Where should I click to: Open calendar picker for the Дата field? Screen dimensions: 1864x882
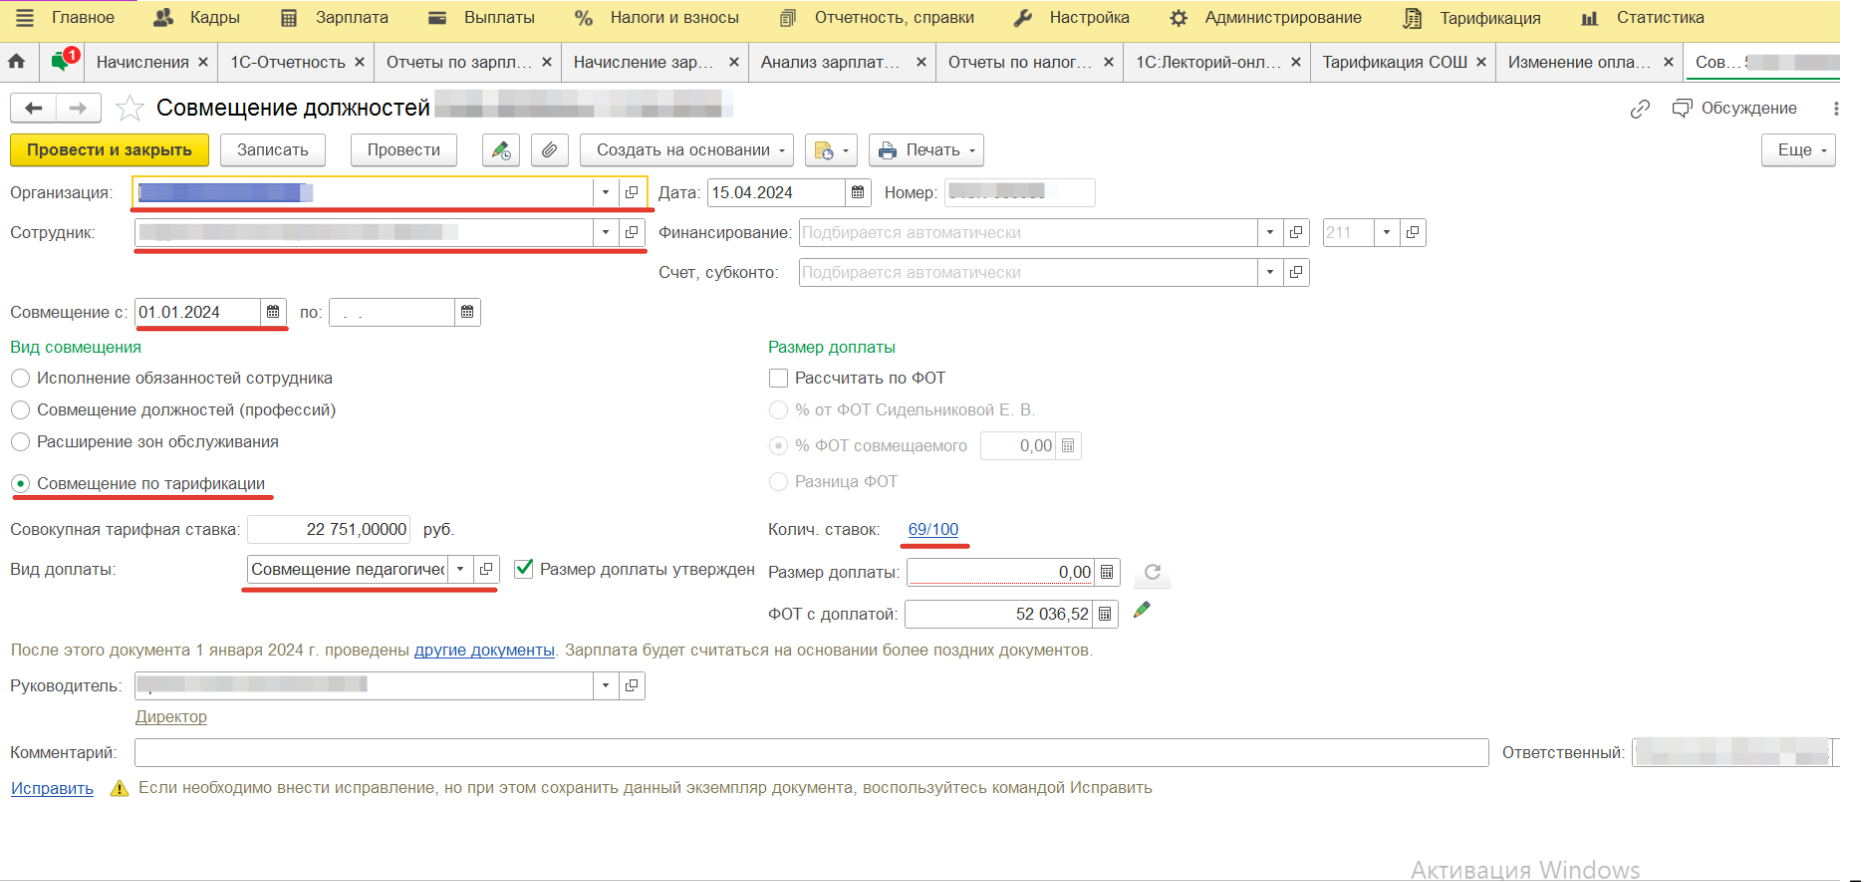pos(858,193)
